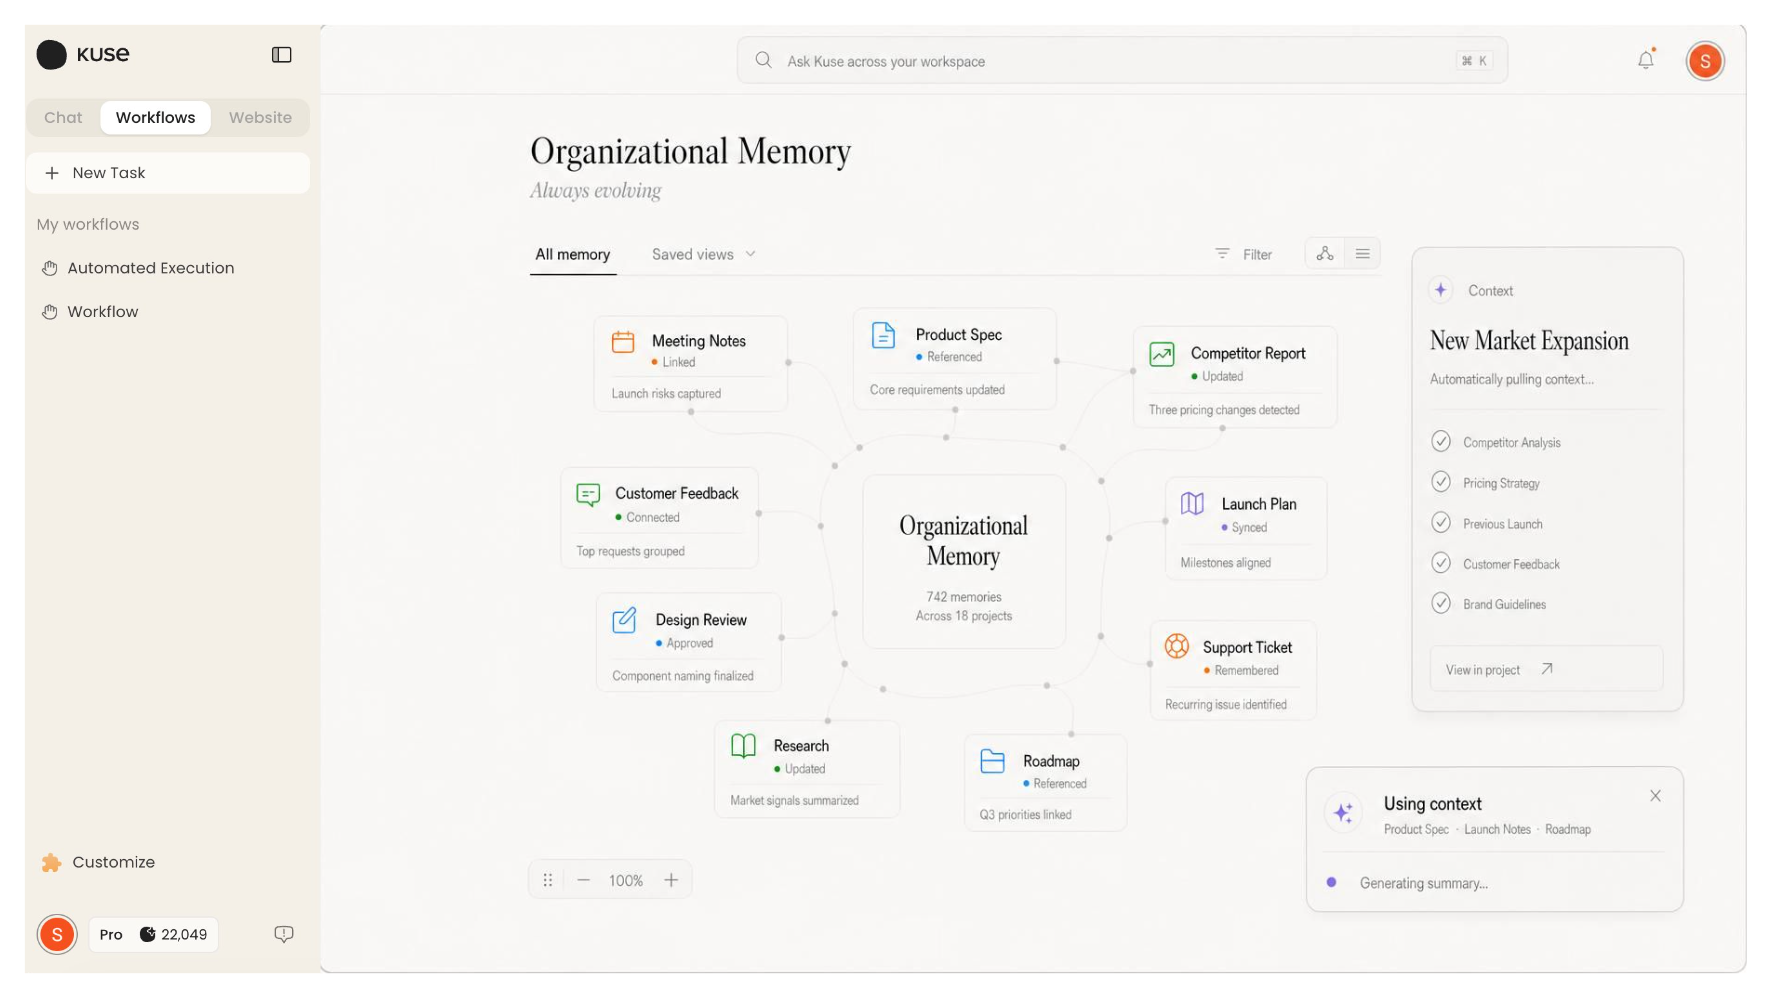The width and height of the screenshot is (1774, 998).
Task: Increase canvas zoom with plus button
Action: 671,880
